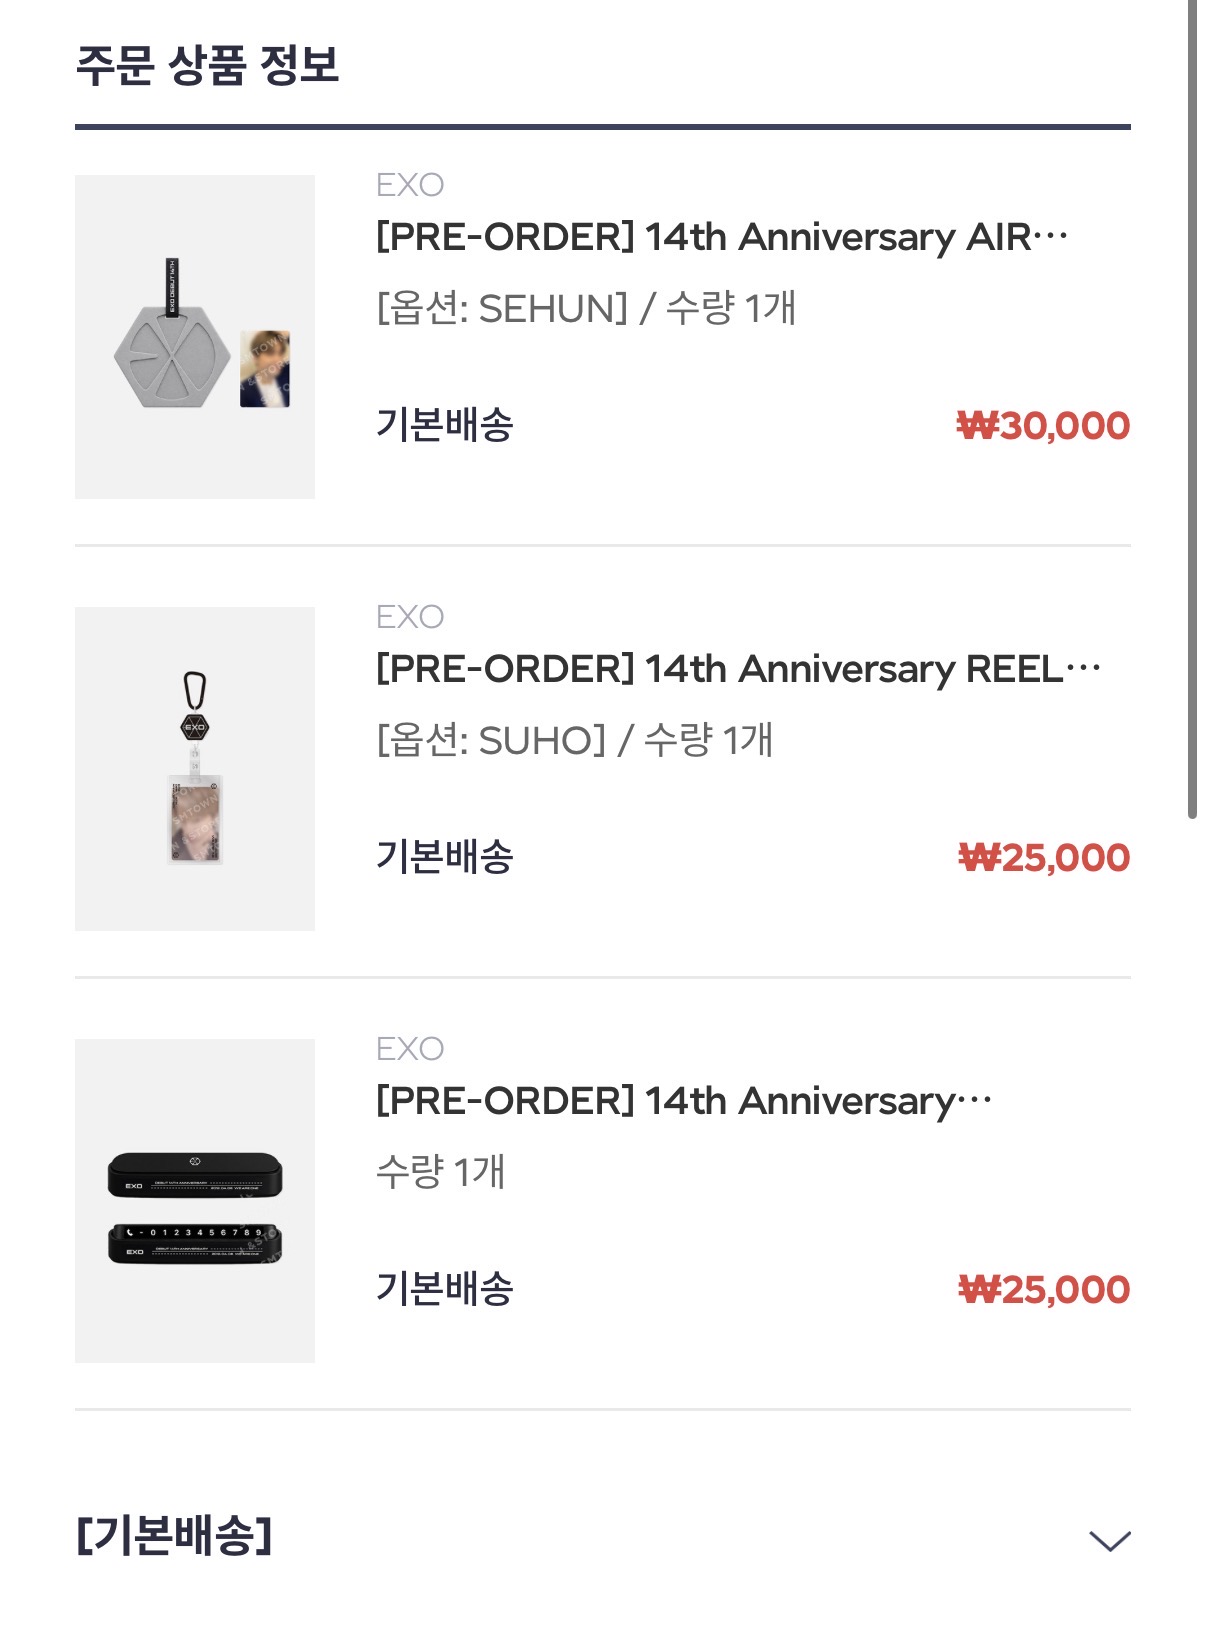Open the third truncated 14th Anniversary title

[x=683, y=1102]
